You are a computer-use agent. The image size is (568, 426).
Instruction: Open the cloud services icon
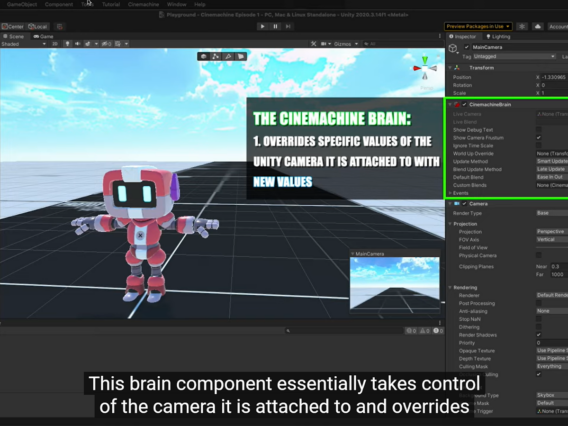pos(538,26)
